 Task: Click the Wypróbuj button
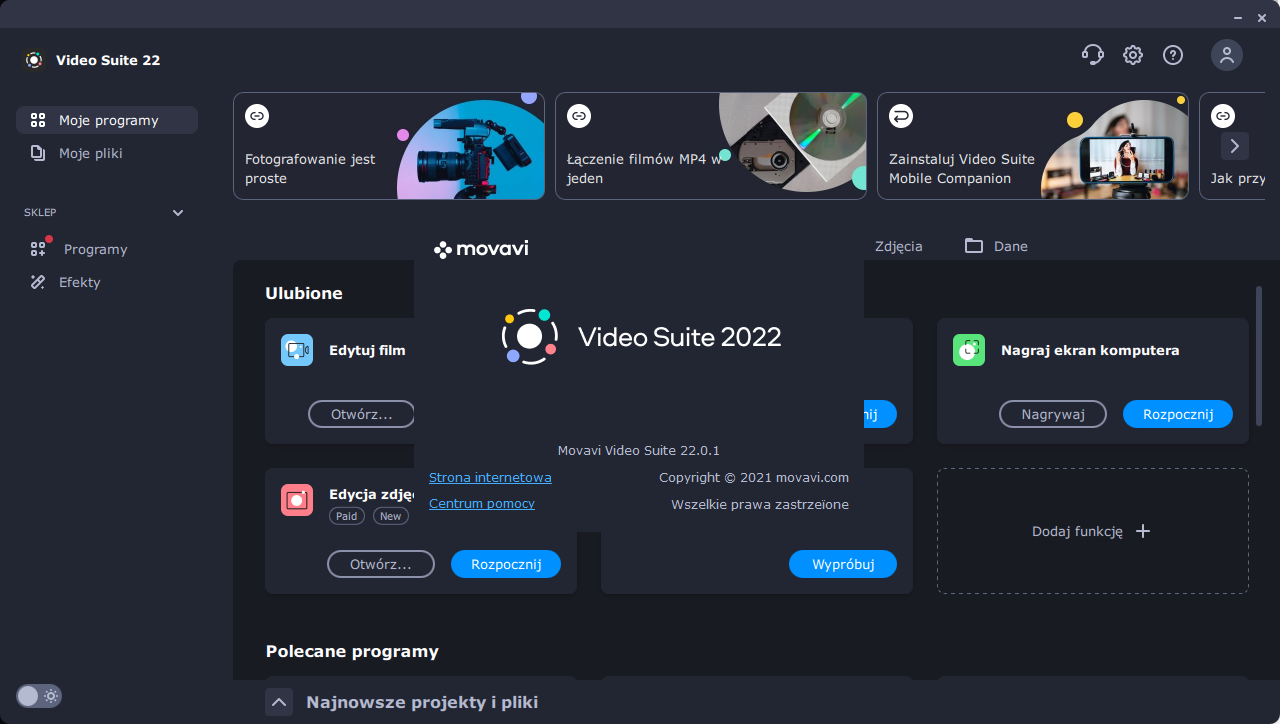click(x=843, y=564)
